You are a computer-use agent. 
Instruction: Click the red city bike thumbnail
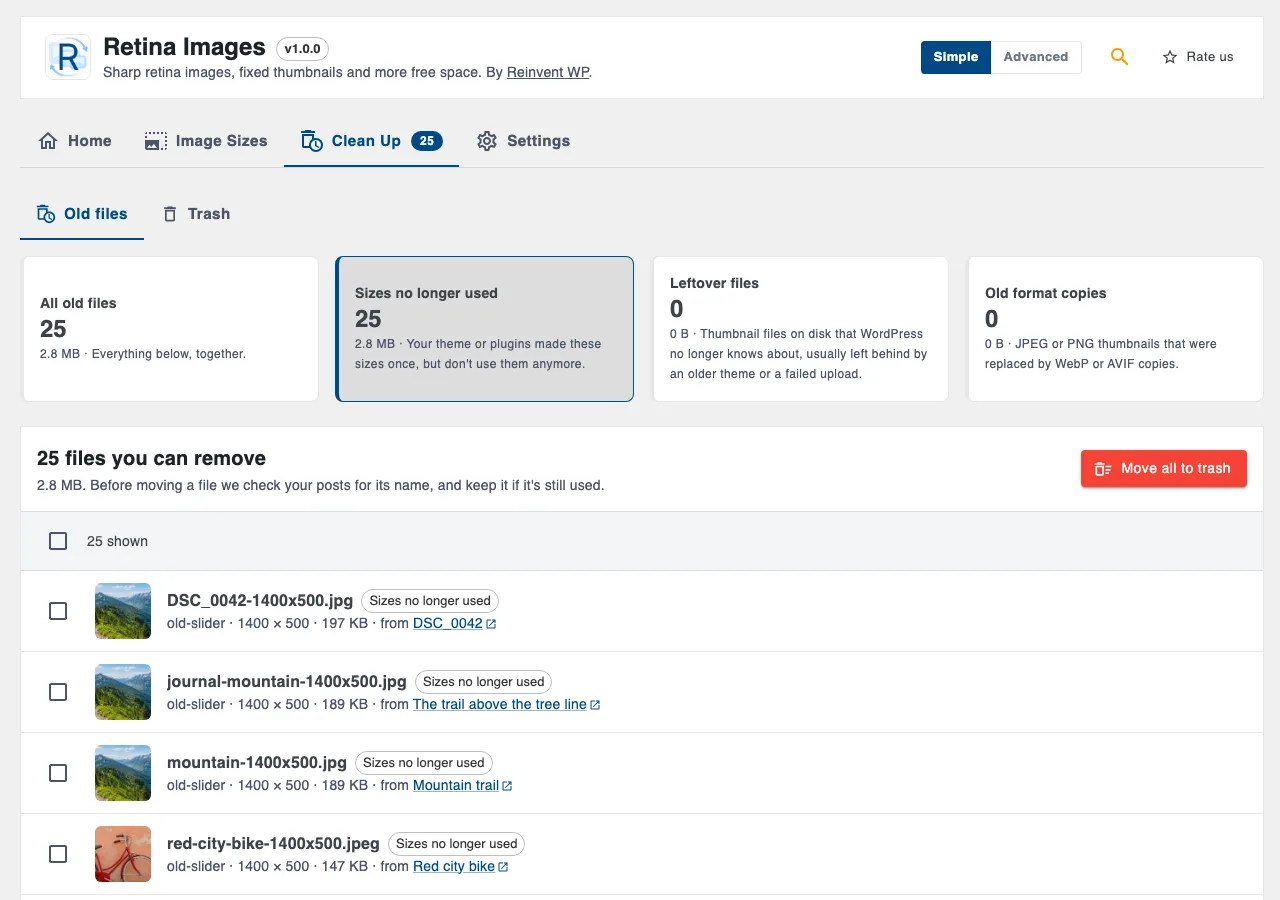(123, 854)
